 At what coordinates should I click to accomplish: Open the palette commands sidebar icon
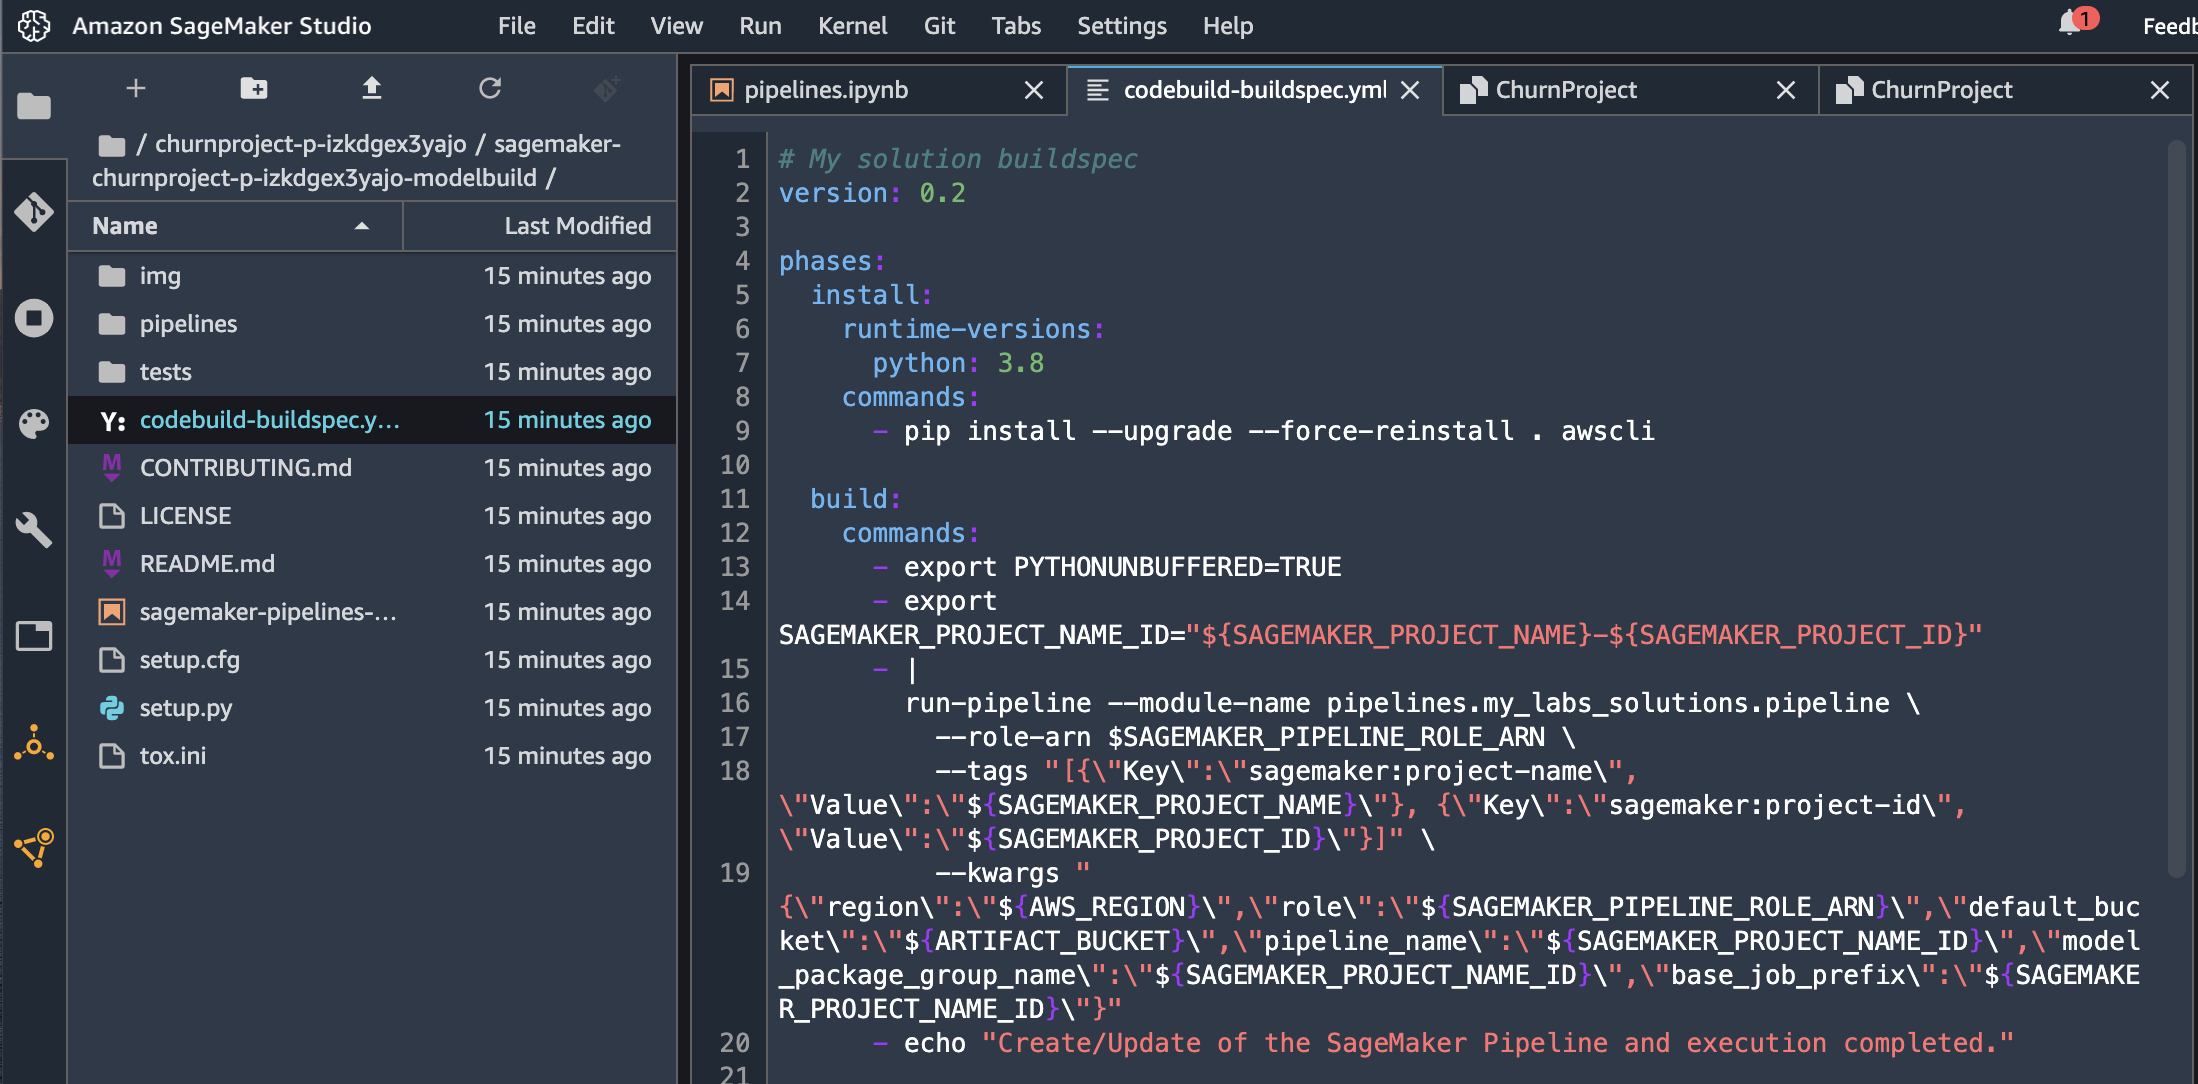tap(34, 424)
